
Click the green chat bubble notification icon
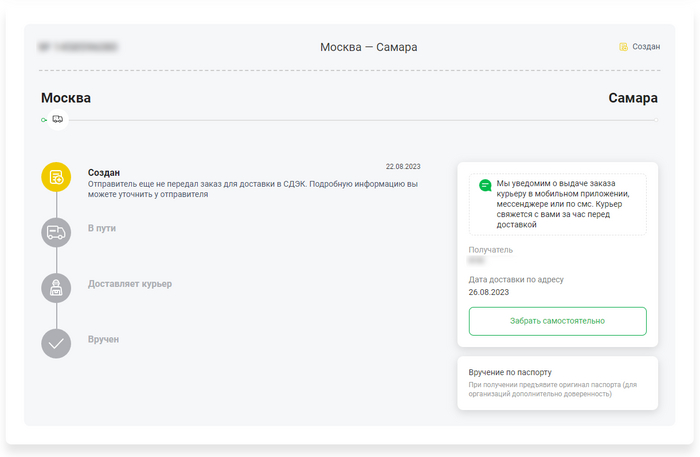click(485, 185)
